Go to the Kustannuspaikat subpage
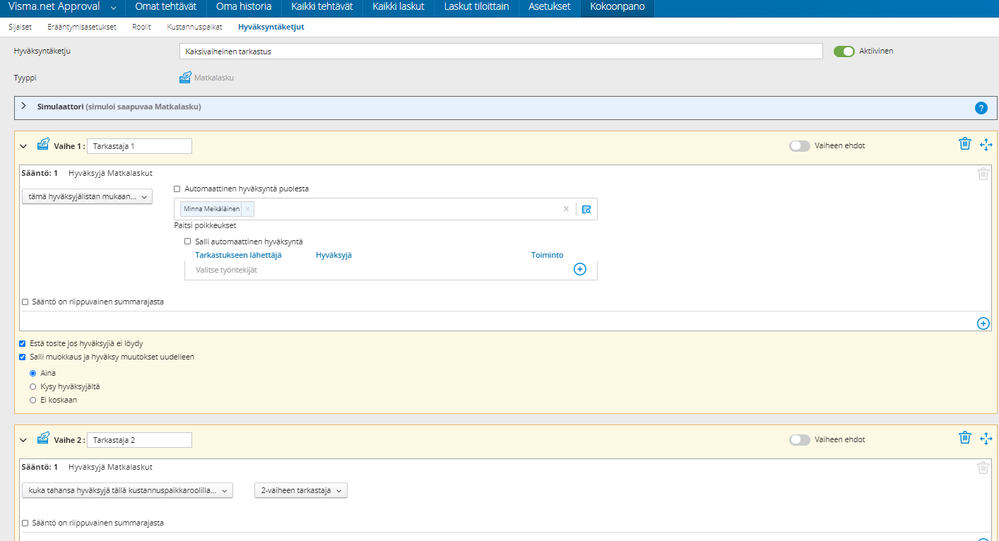The height and width of the screenshot is (541, 999). point(194,27)
